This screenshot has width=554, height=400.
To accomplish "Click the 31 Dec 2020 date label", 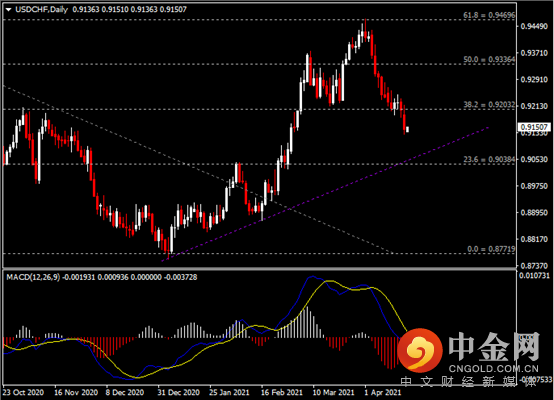I will pyautogui.click(x=178, y=392).
